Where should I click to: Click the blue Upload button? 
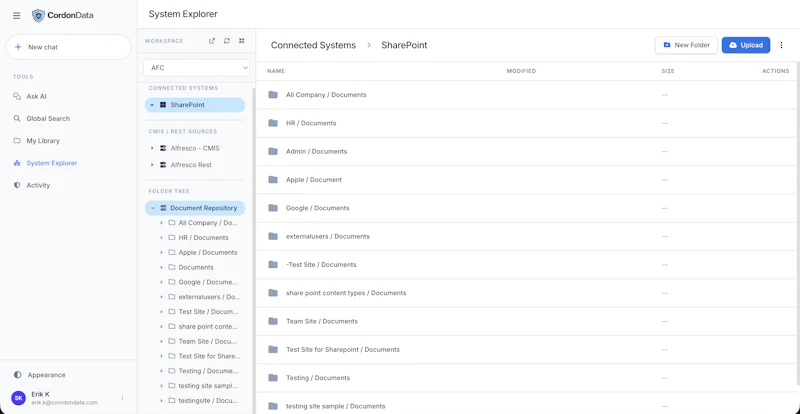(746, 45)
